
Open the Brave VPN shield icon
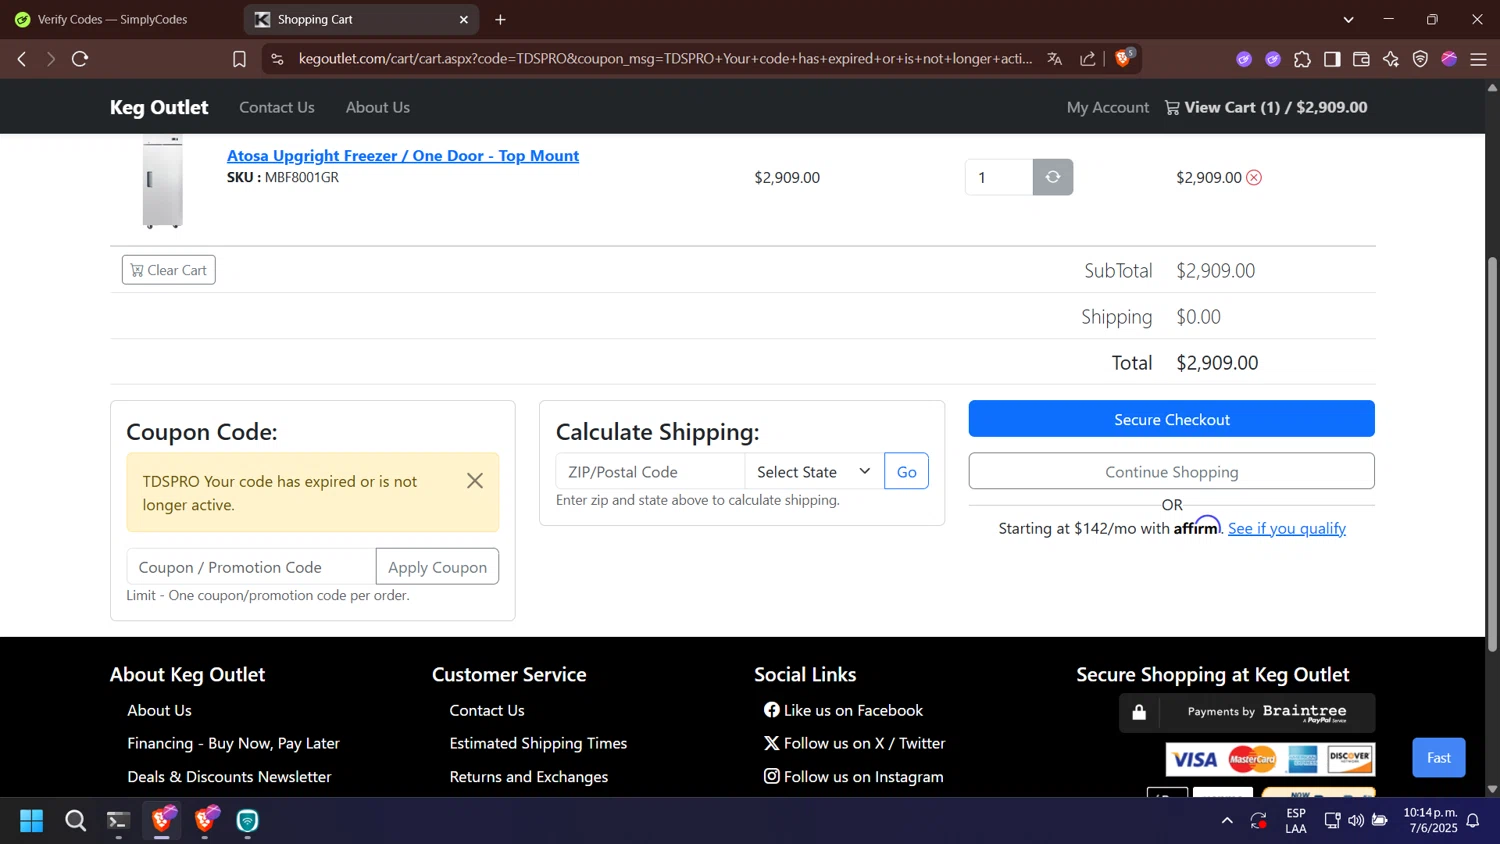1420,59
